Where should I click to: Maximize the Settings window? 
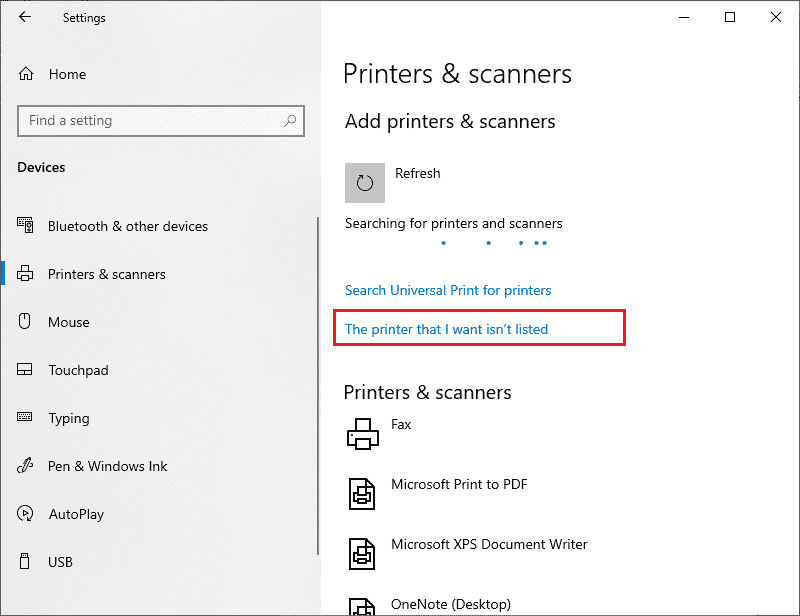(730, 17)
